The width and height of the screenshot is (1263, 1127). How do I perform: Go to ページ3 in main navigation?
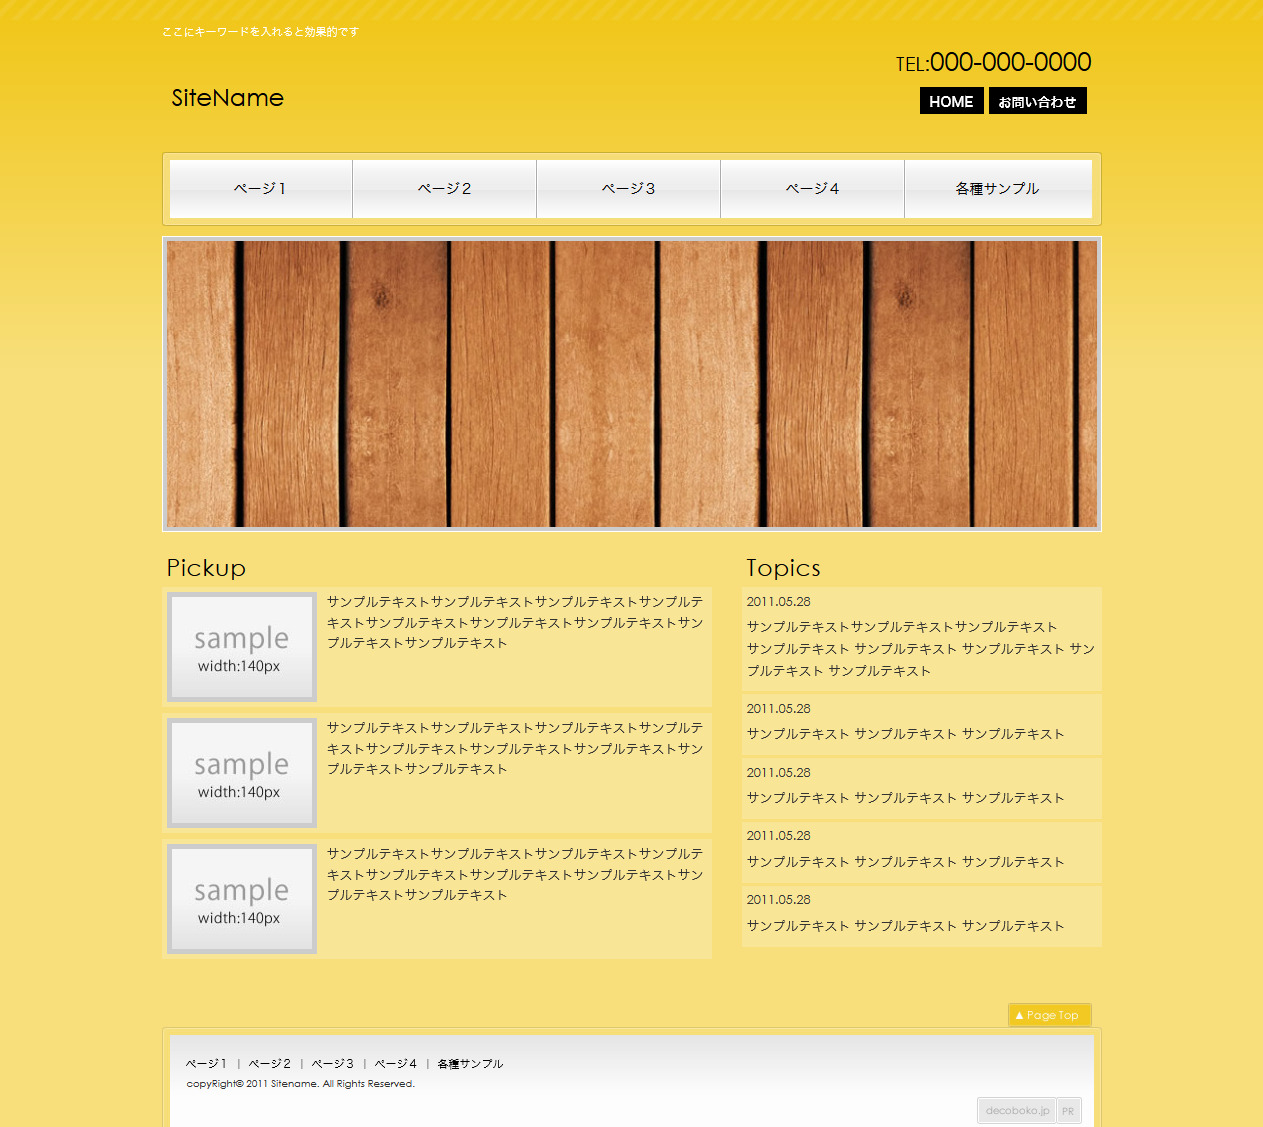pyautogui.click(x=629, y=189)
